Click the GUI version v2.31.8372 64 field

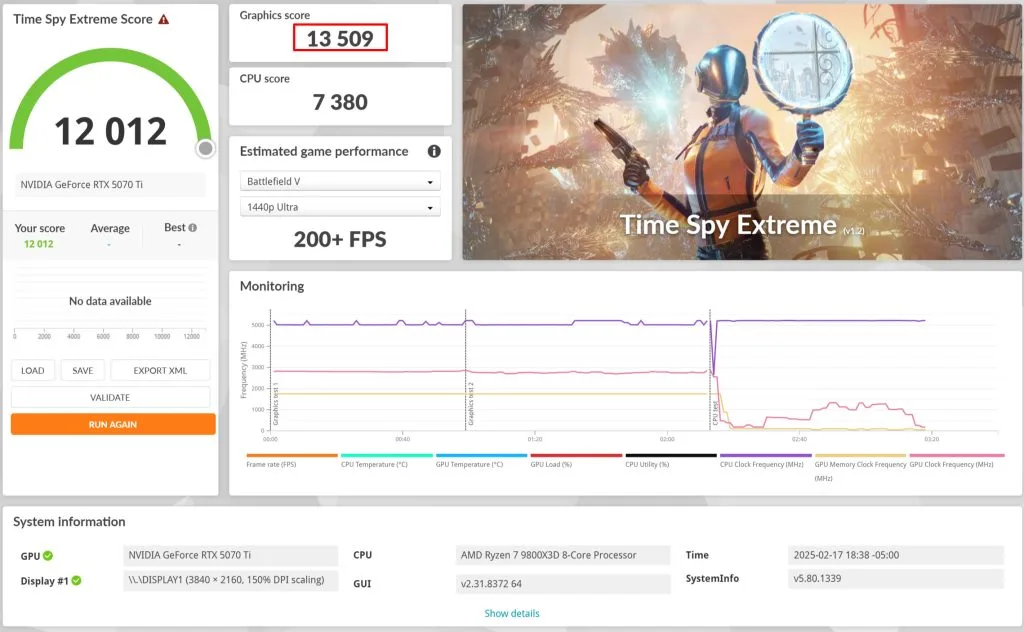point(563,584)
